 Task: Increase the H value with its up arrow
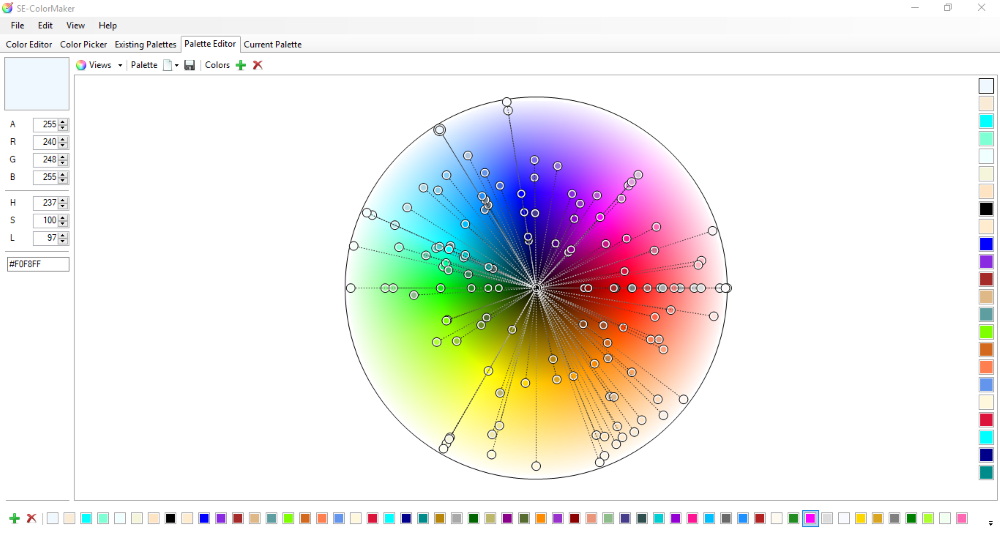coord(62,200)
